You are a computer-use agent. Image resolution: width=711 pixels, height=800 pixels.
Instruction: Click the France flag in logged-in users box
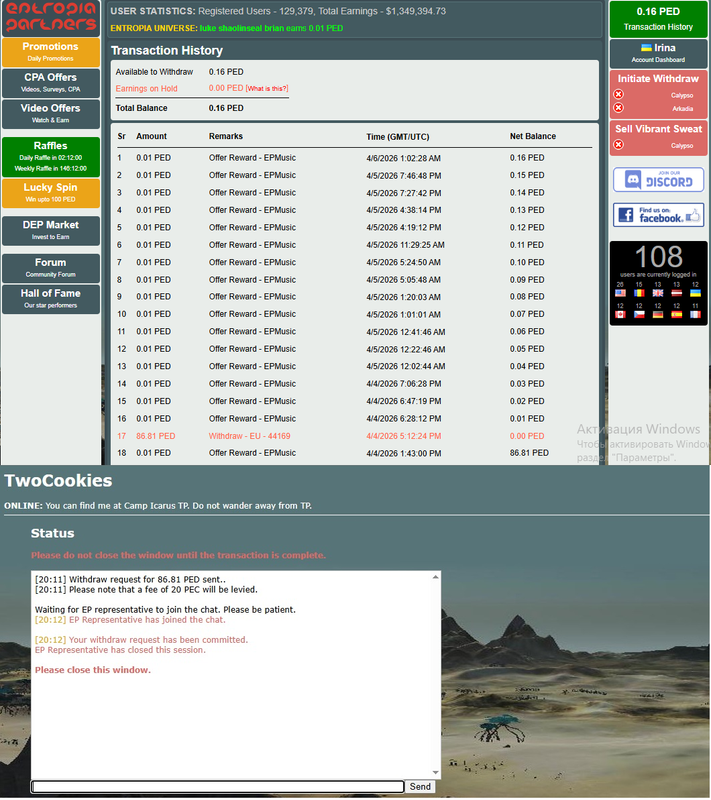pyautogui.click(x=695, y=314)
